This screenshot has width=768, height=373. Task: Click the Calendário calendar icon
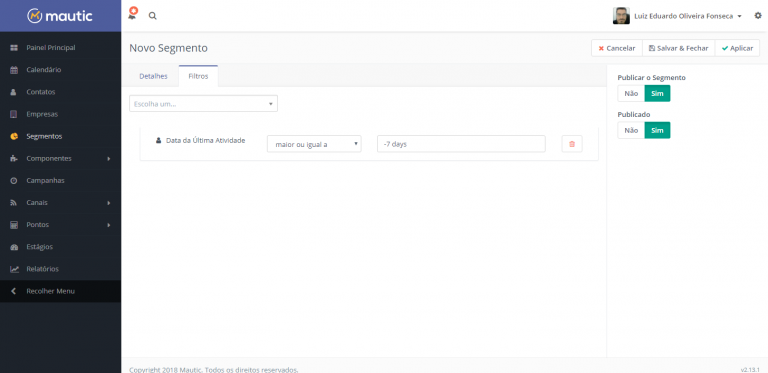tap(14, 70)
